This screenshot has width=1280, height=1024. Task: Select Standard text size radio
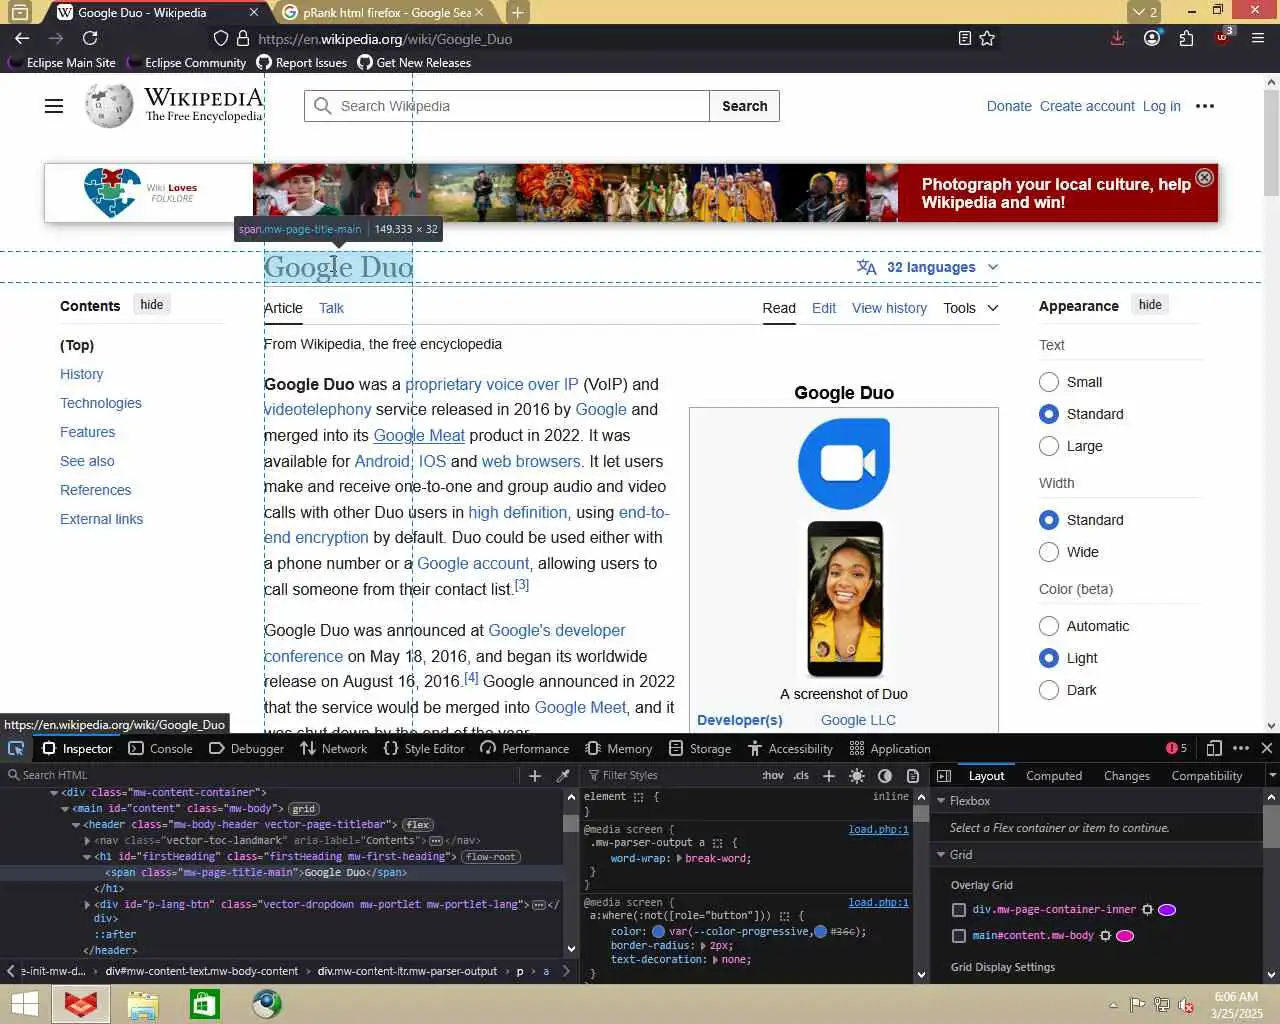(x=1049, y=414)
